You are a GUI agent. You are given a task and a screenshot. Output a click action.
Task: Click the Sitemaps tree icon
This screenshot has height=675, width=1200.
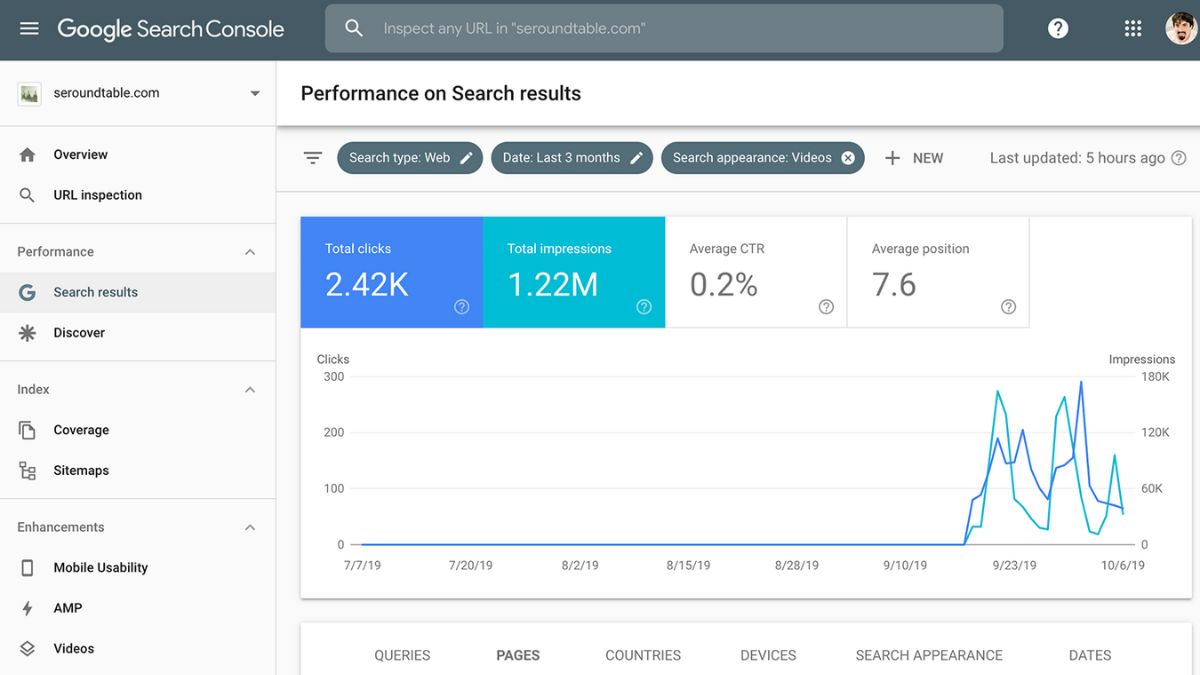pos(28,470)
